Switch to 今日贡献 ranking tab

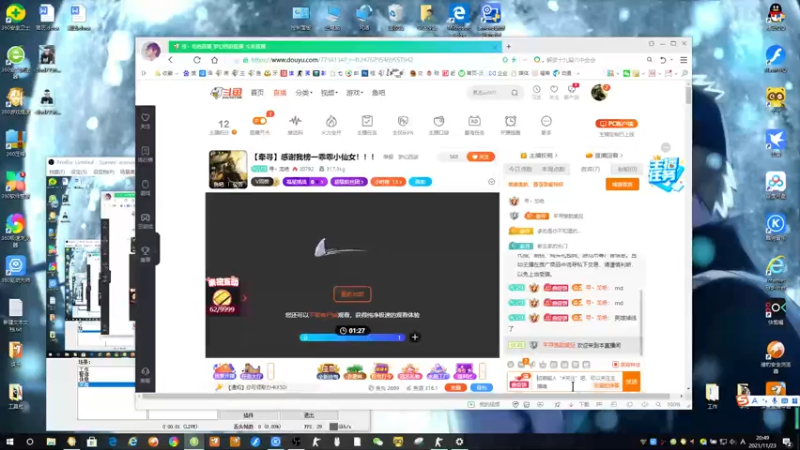click(520, 169)
